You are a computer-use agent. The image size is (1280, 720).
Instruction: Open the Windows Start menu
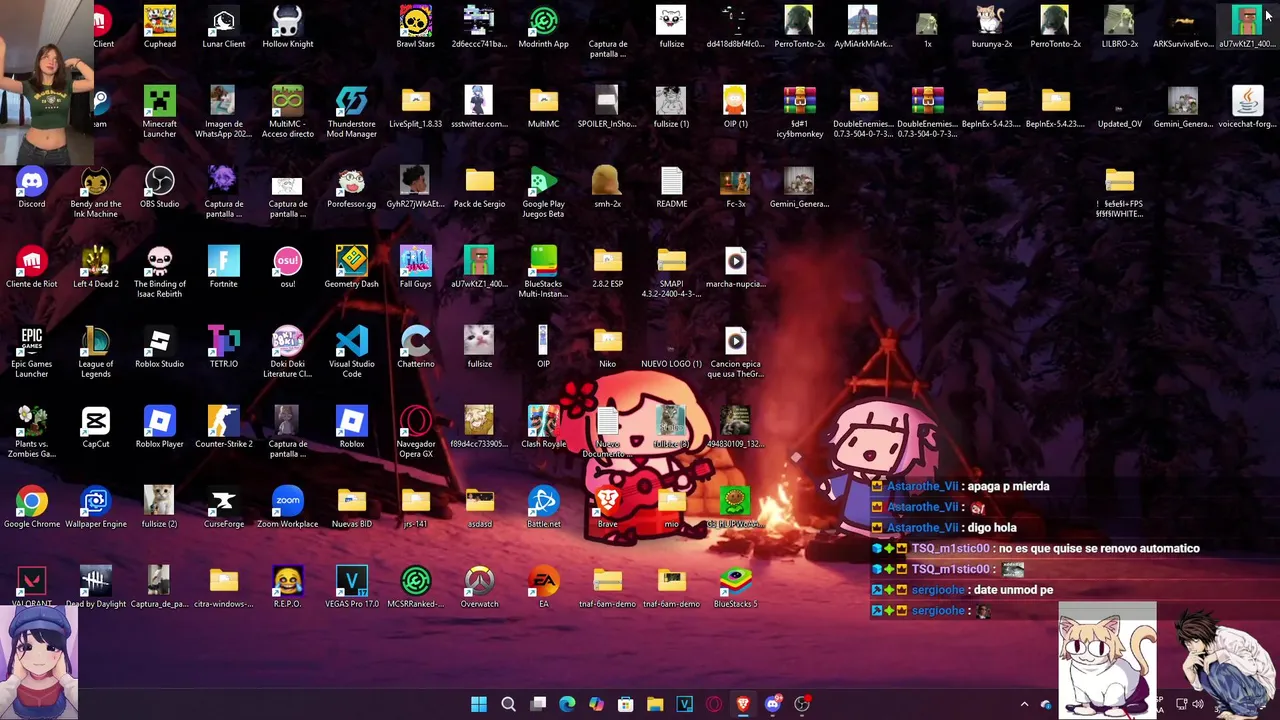479,704
